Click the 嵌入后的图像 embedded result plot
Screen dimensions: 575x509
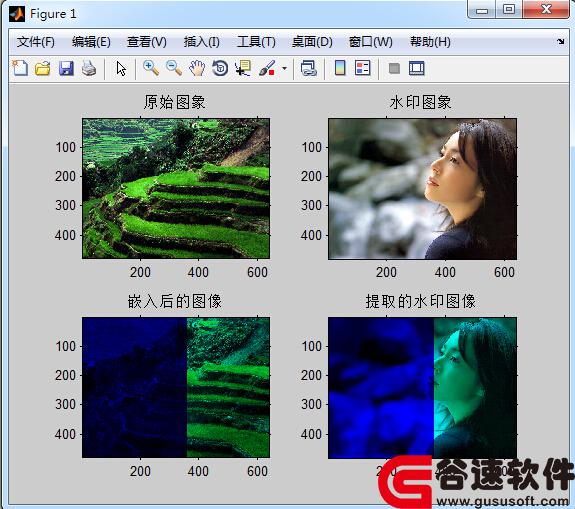176,388
